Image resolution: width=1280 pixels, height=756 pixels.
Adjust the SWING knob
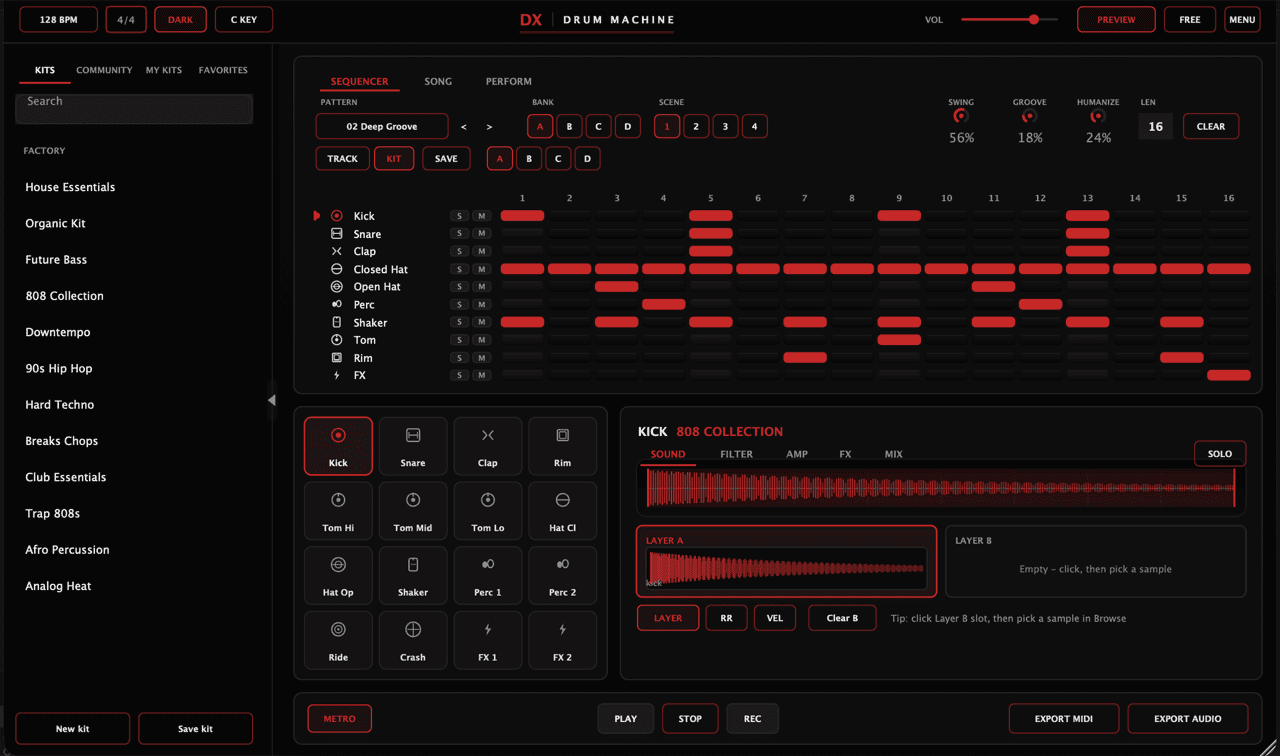point(961,116)
